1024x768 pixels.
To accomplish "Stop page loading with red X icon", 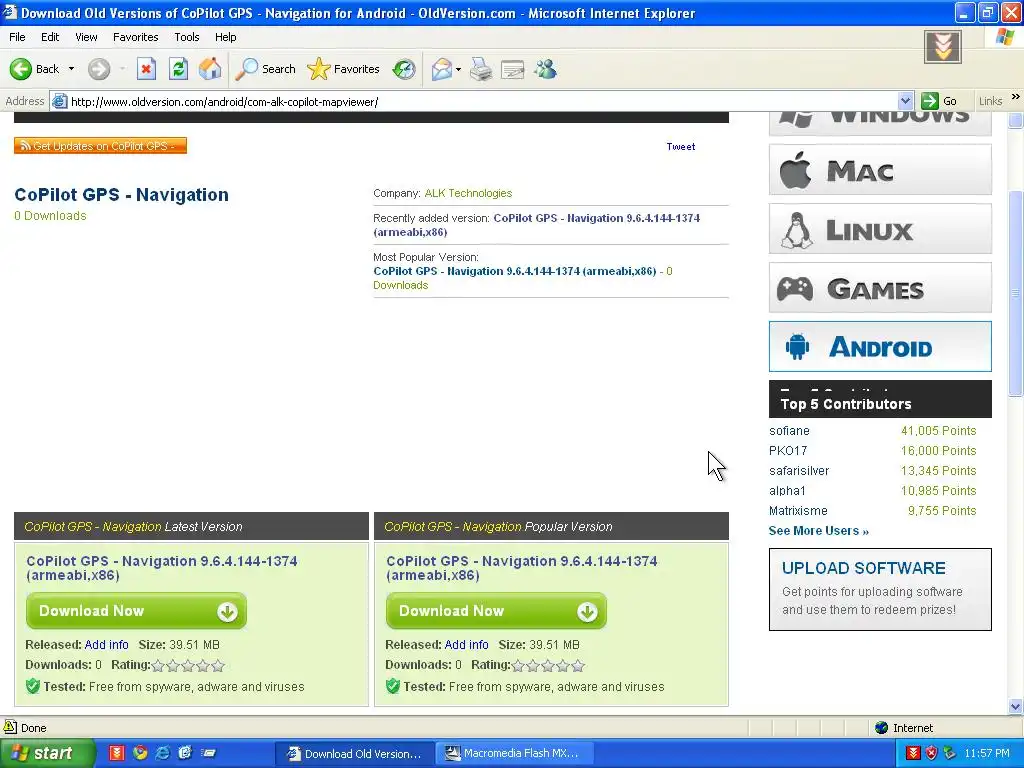I will [146, 69].
